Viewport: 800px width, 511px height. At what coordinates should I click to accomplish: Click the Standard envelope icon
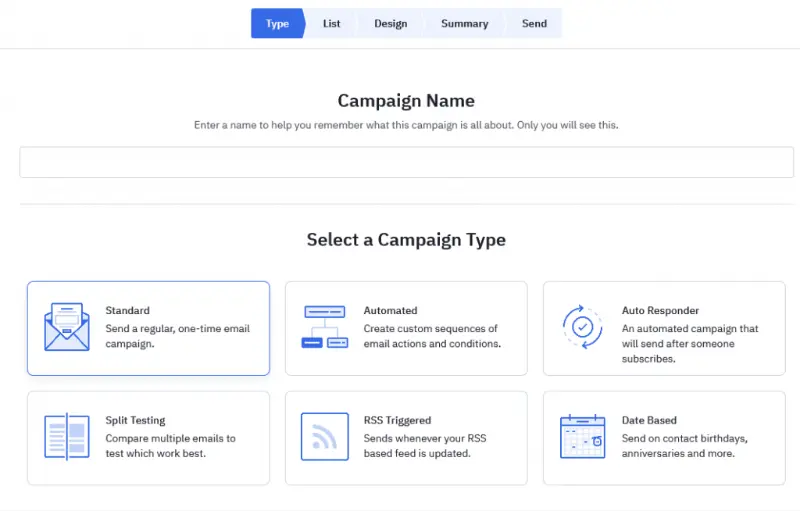click(x=67, y=327)
